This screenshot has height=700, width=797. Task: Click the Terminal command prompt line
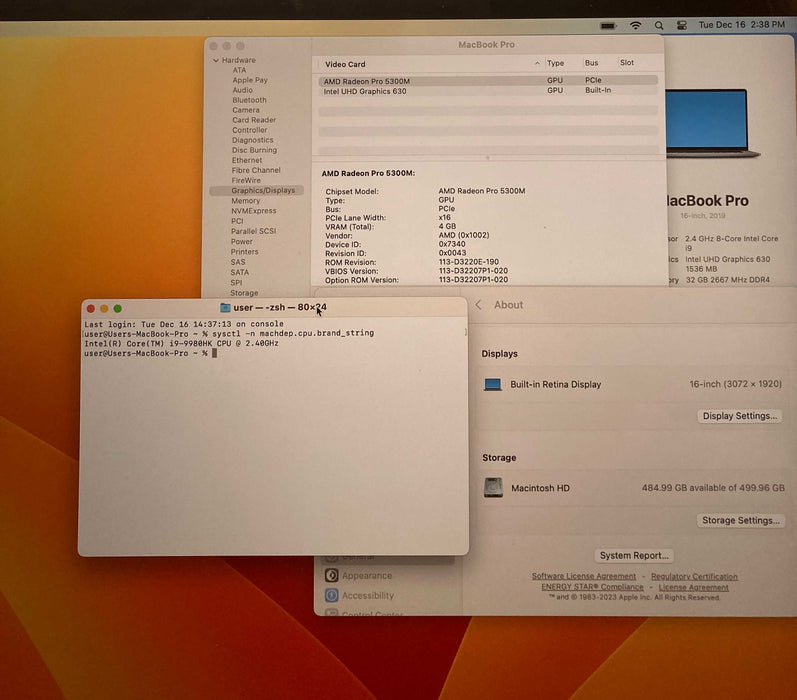tap(150, 353)
